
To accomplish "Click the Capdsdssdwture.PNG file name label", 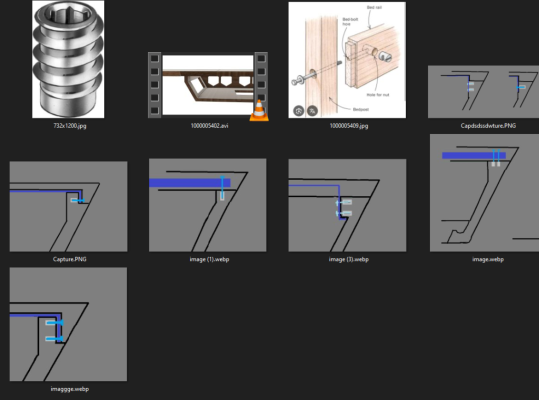I will pyautogui.click(x=488, y=126).
